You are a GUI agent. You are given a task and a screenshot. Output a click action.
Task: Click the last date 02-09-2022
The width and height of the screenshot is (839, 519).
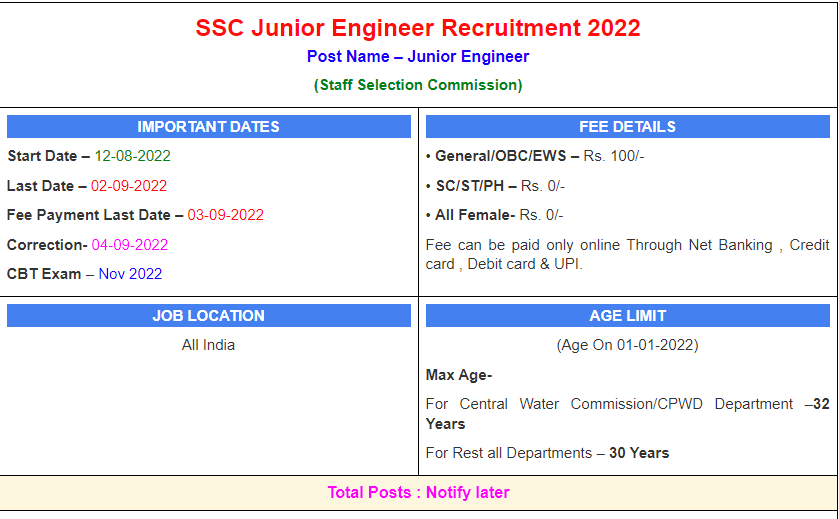coord(129,186)
